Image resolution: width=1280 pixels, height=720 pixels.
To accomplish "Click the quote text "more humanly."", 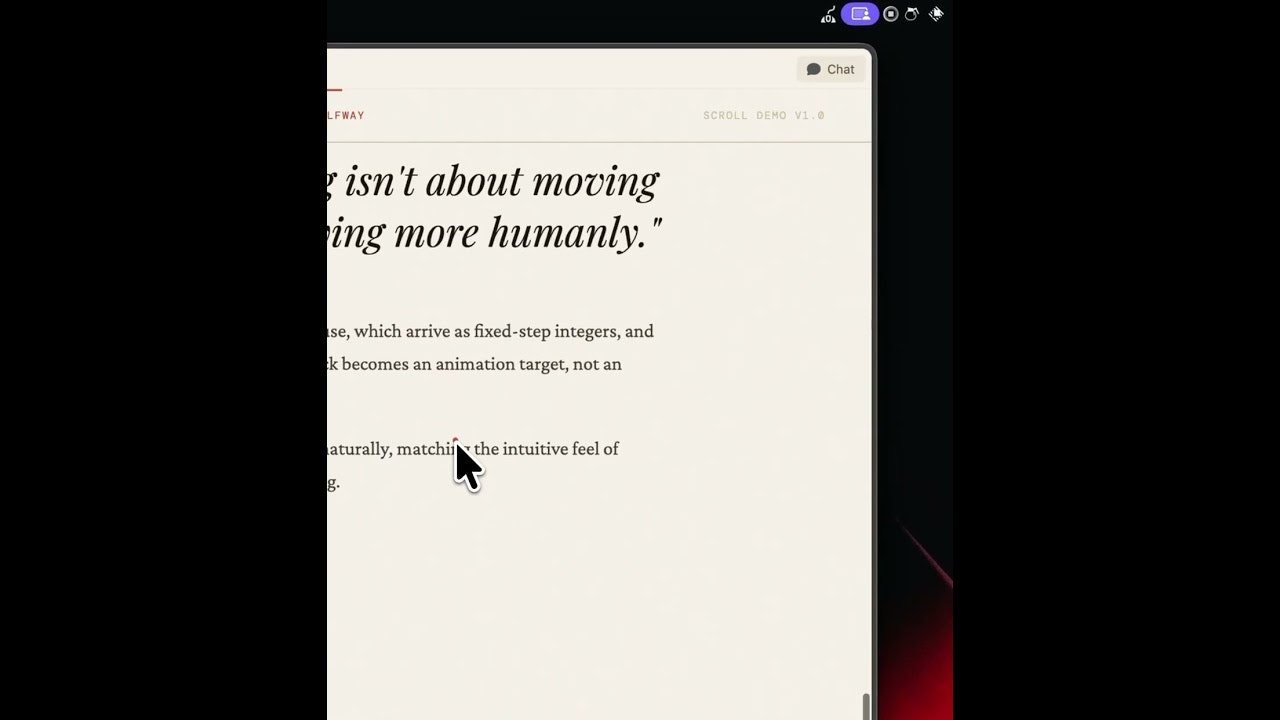I will (x=528, y=233).
